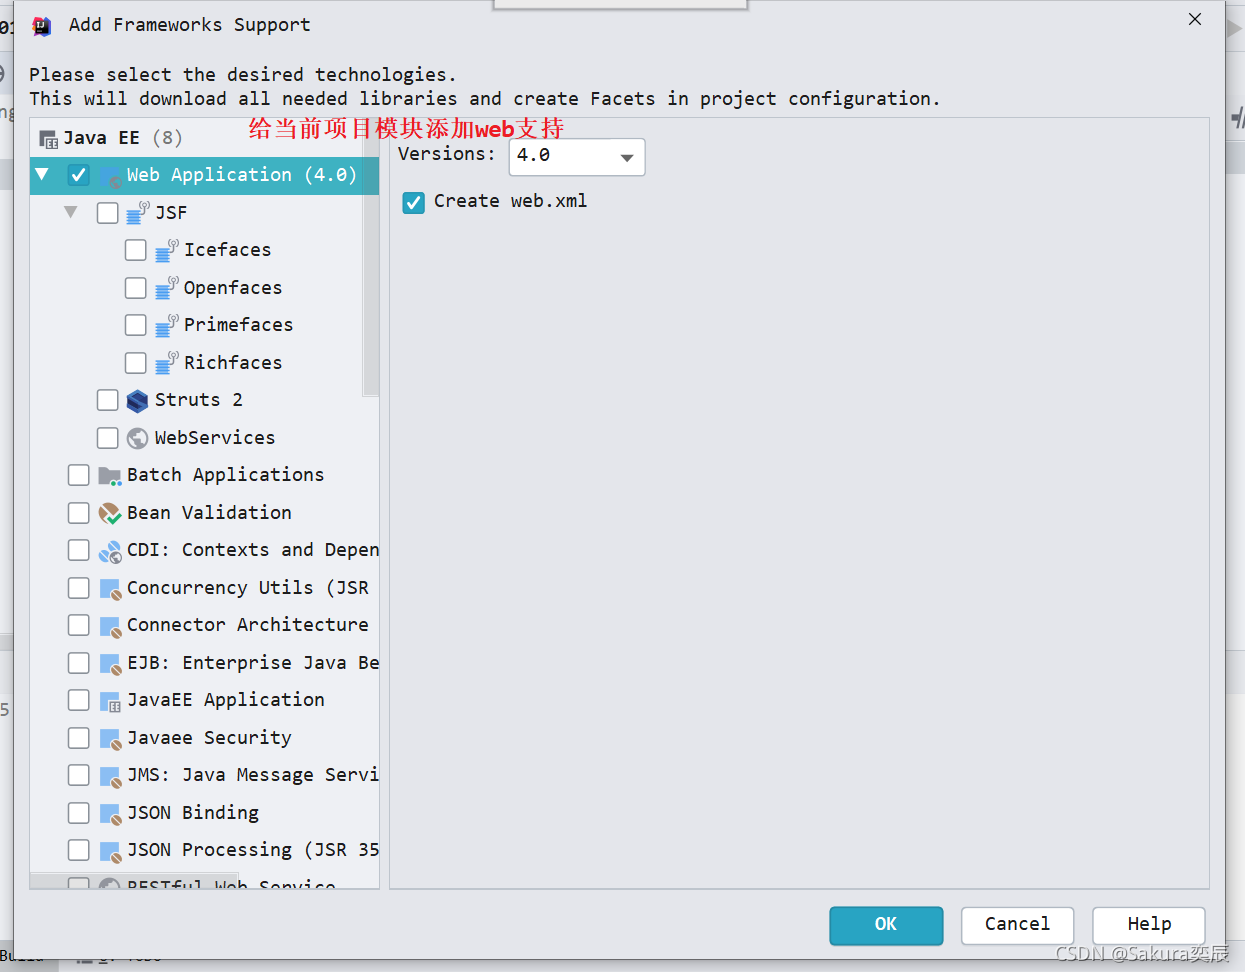This screenshot has width=1245, height=972.
Task: Open the Versions dropdown
Action: (577, 157)
